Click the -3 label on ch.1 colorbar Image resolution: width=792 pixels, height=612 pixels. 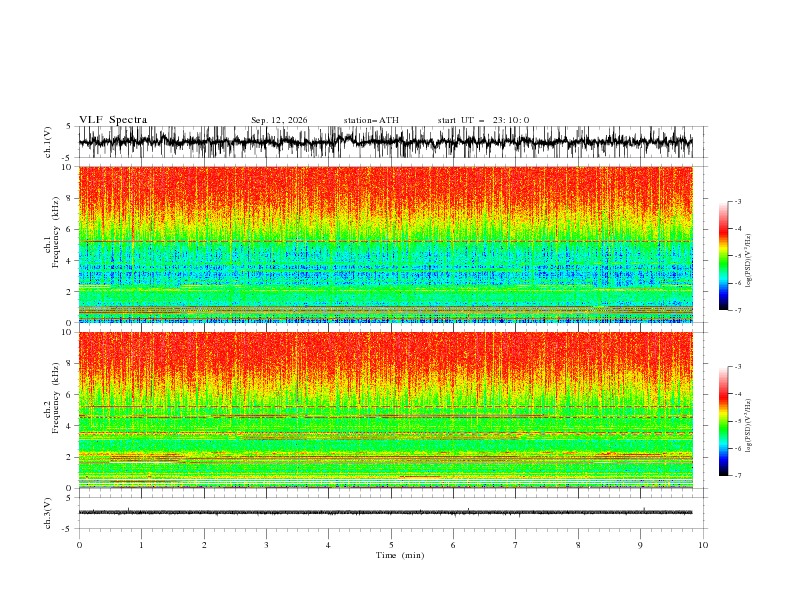738,201
